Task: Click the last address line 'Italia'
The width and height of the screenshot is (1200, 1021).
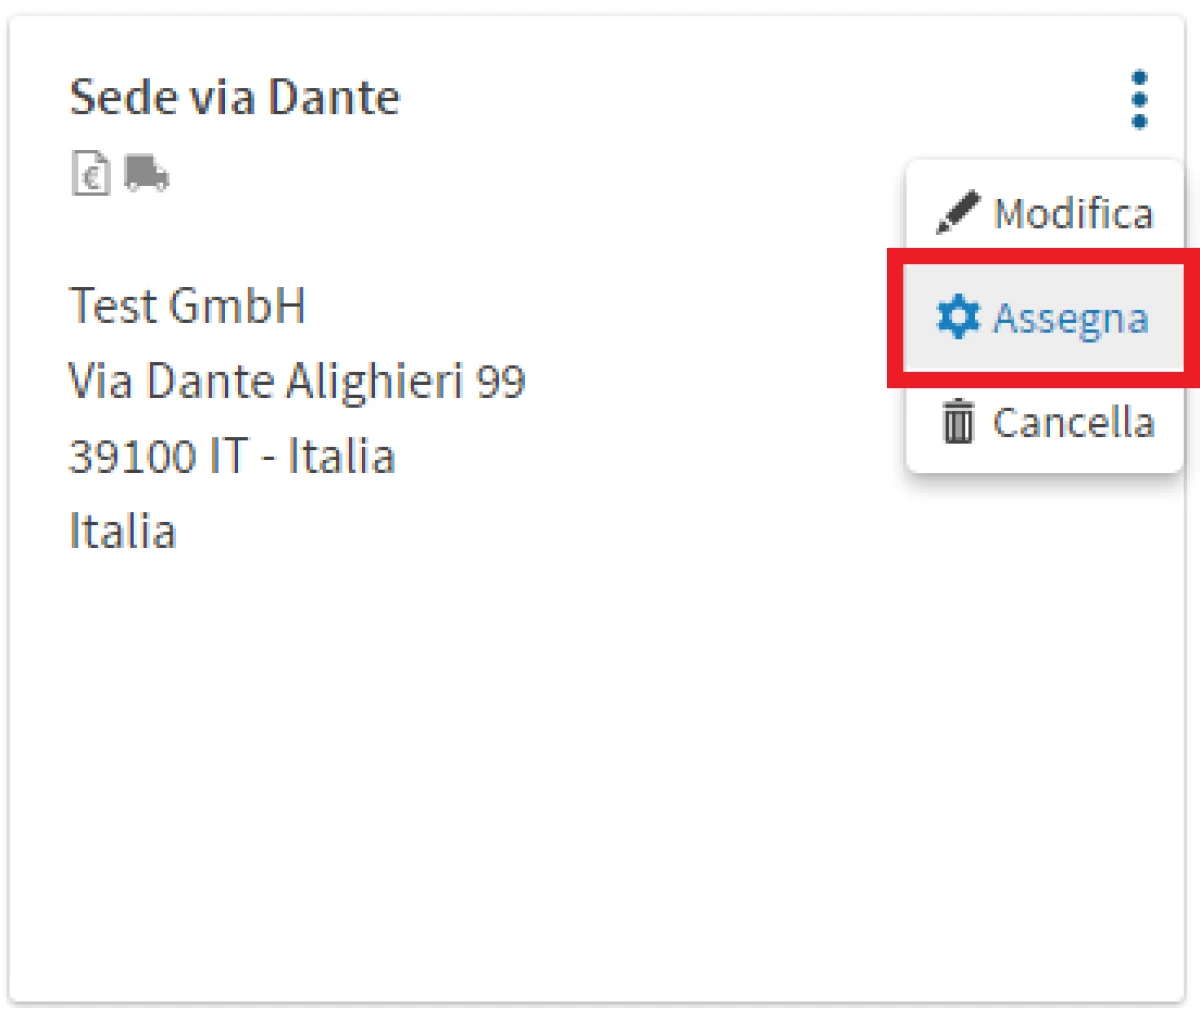Action: (x=122, y=531)
